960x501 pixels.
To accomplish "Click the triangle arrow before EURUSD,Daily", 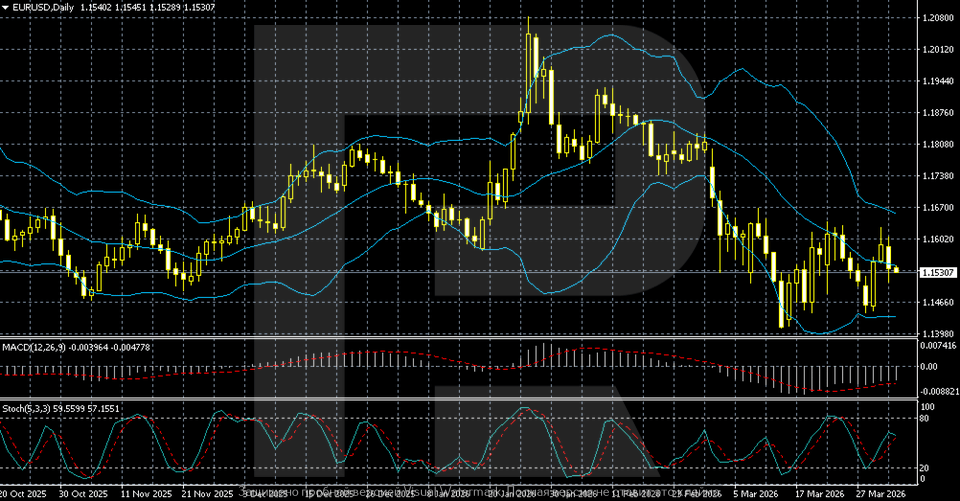I will pyautogui.click(x=4, y=6).
